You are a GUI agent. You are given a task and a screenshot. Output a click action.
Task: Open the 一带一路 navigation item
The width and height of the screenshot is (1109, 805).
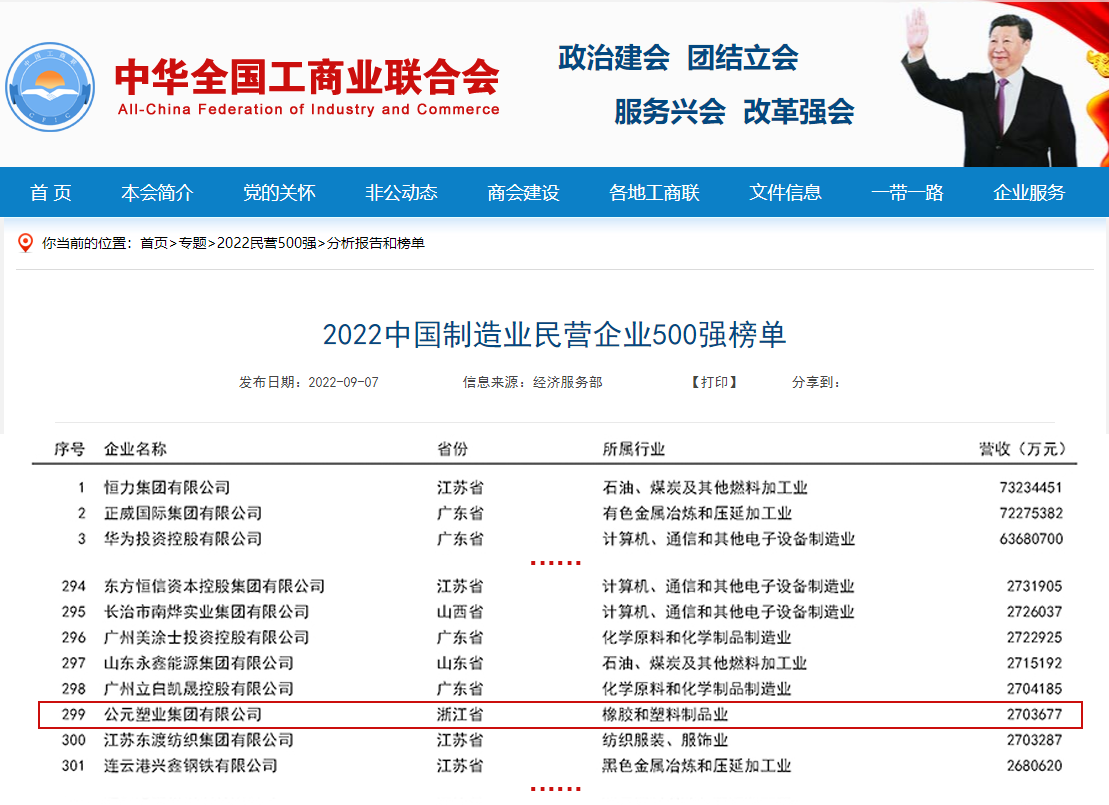907,192
